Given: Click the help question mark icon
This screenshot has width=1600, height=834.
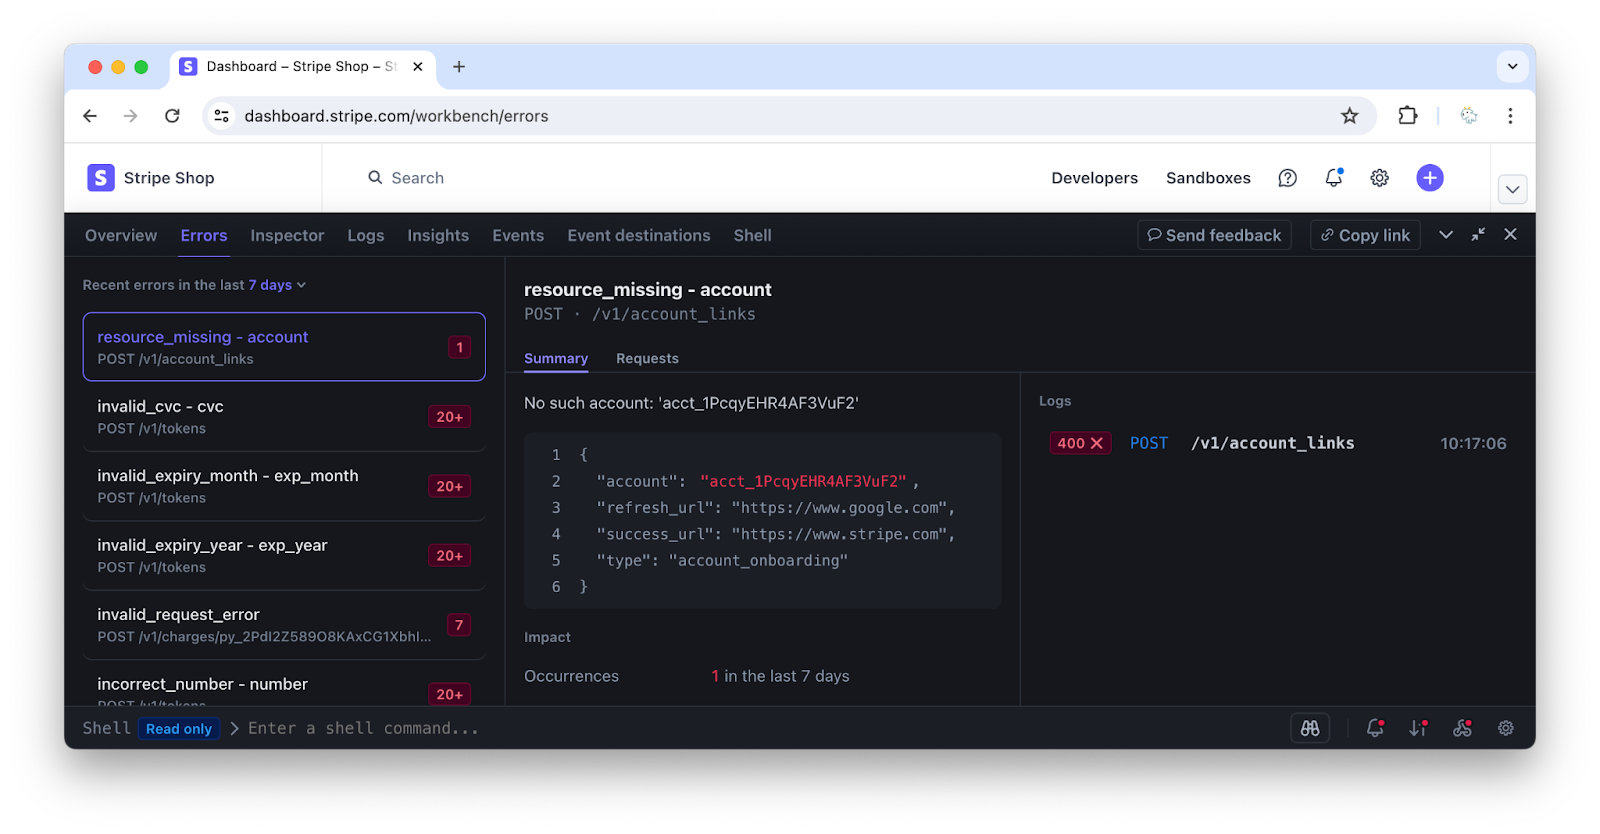Looking at the screenshot, I should [x=1287, y=178].
